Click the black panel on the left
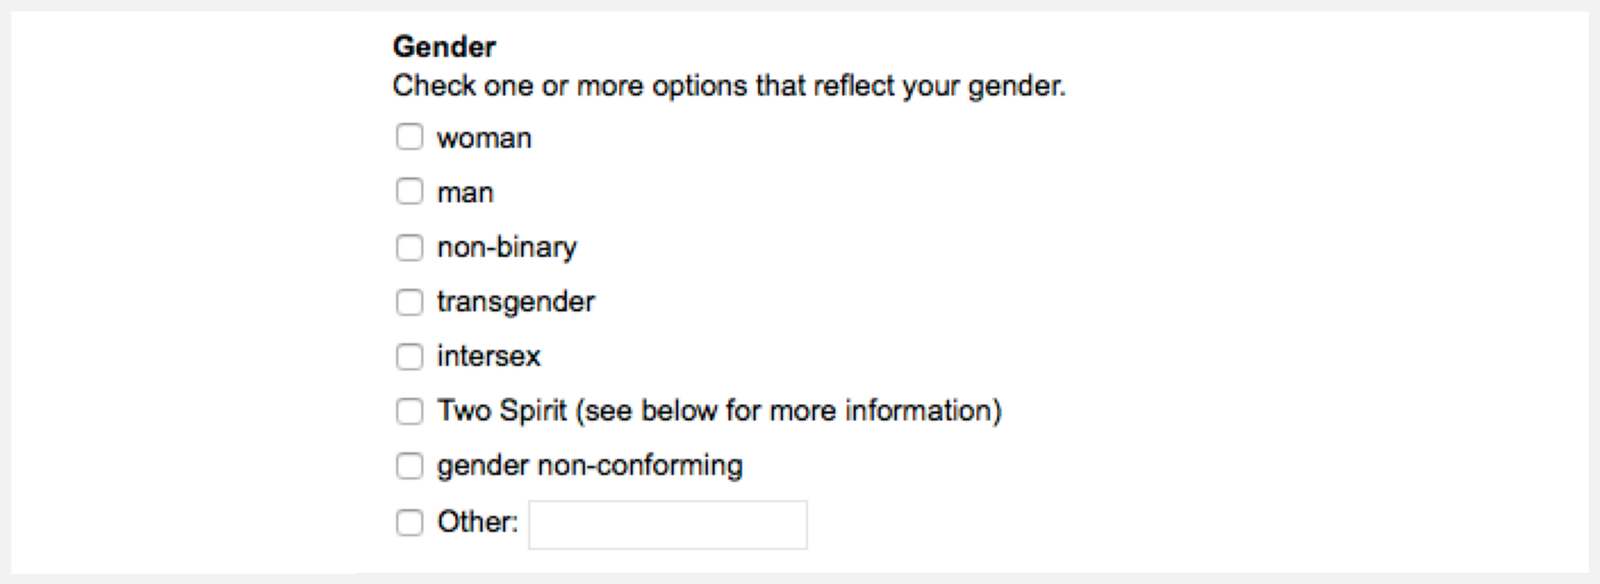1600x584 pixels. click(x=183, y=292)
